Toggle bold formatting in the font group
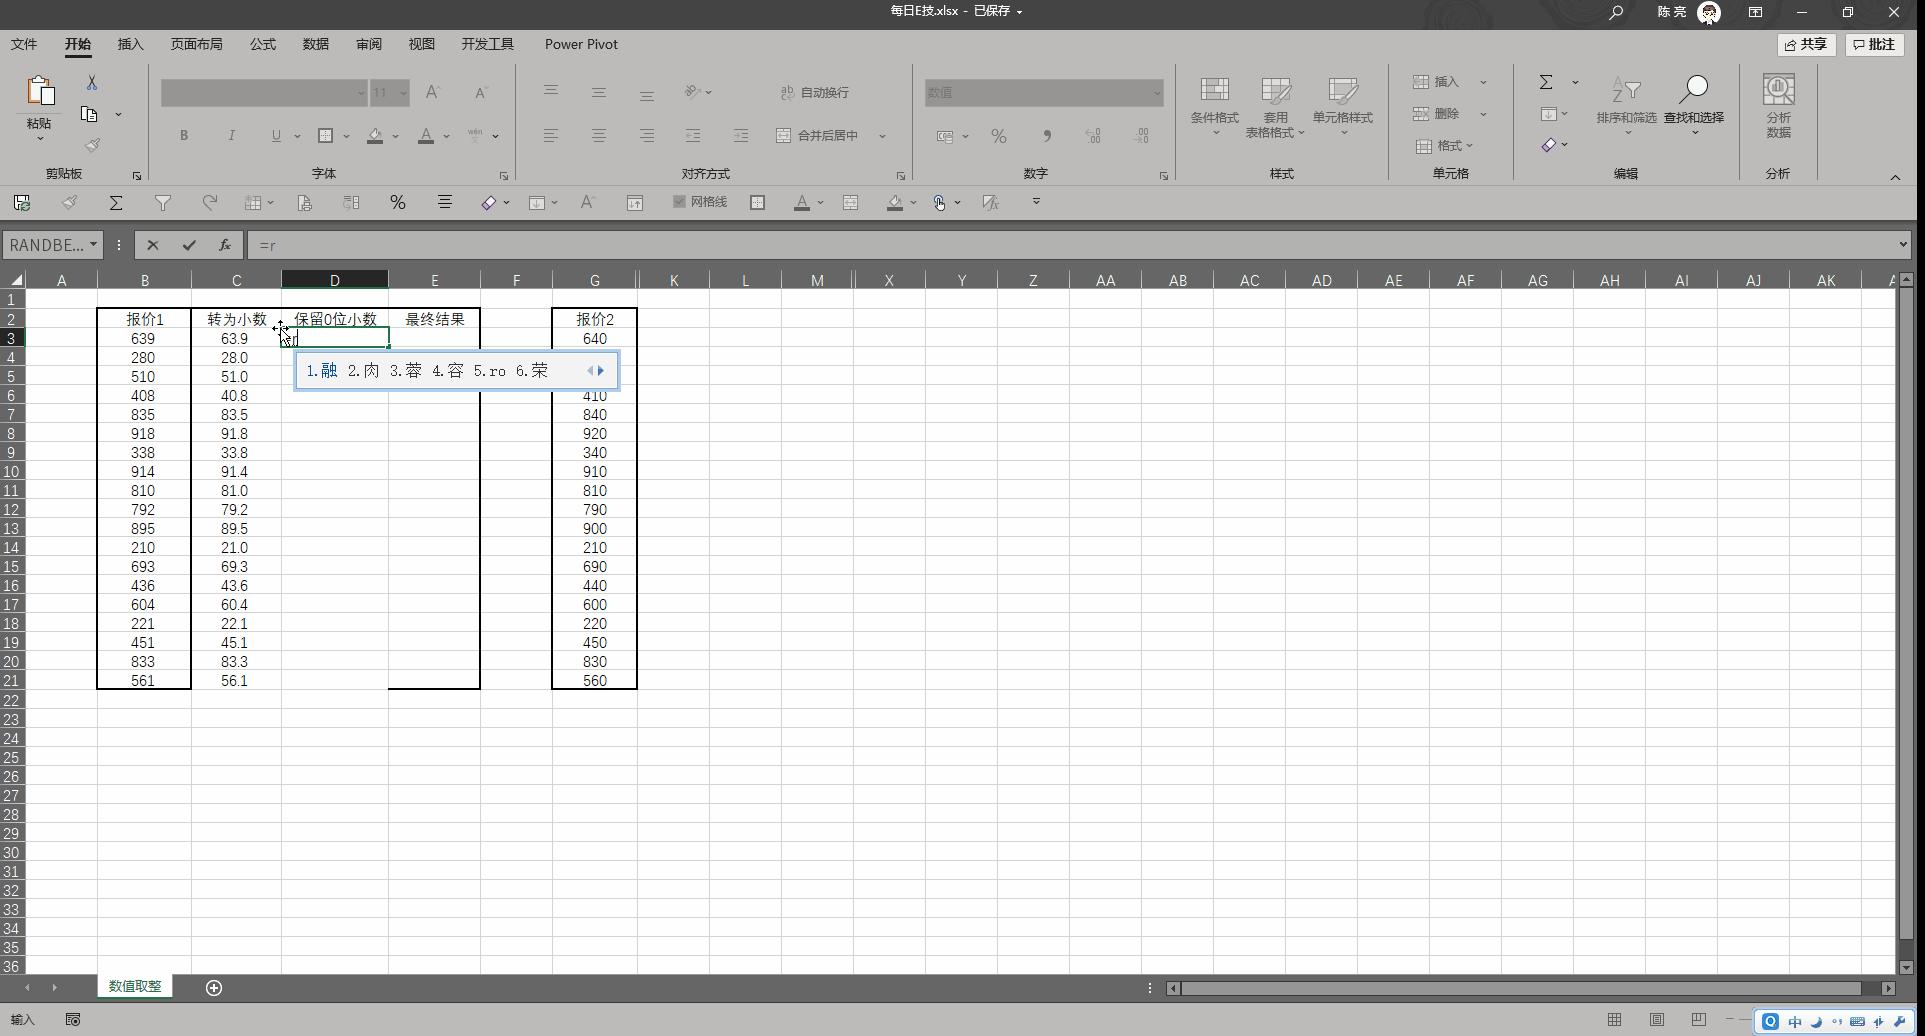 (183, 135)
